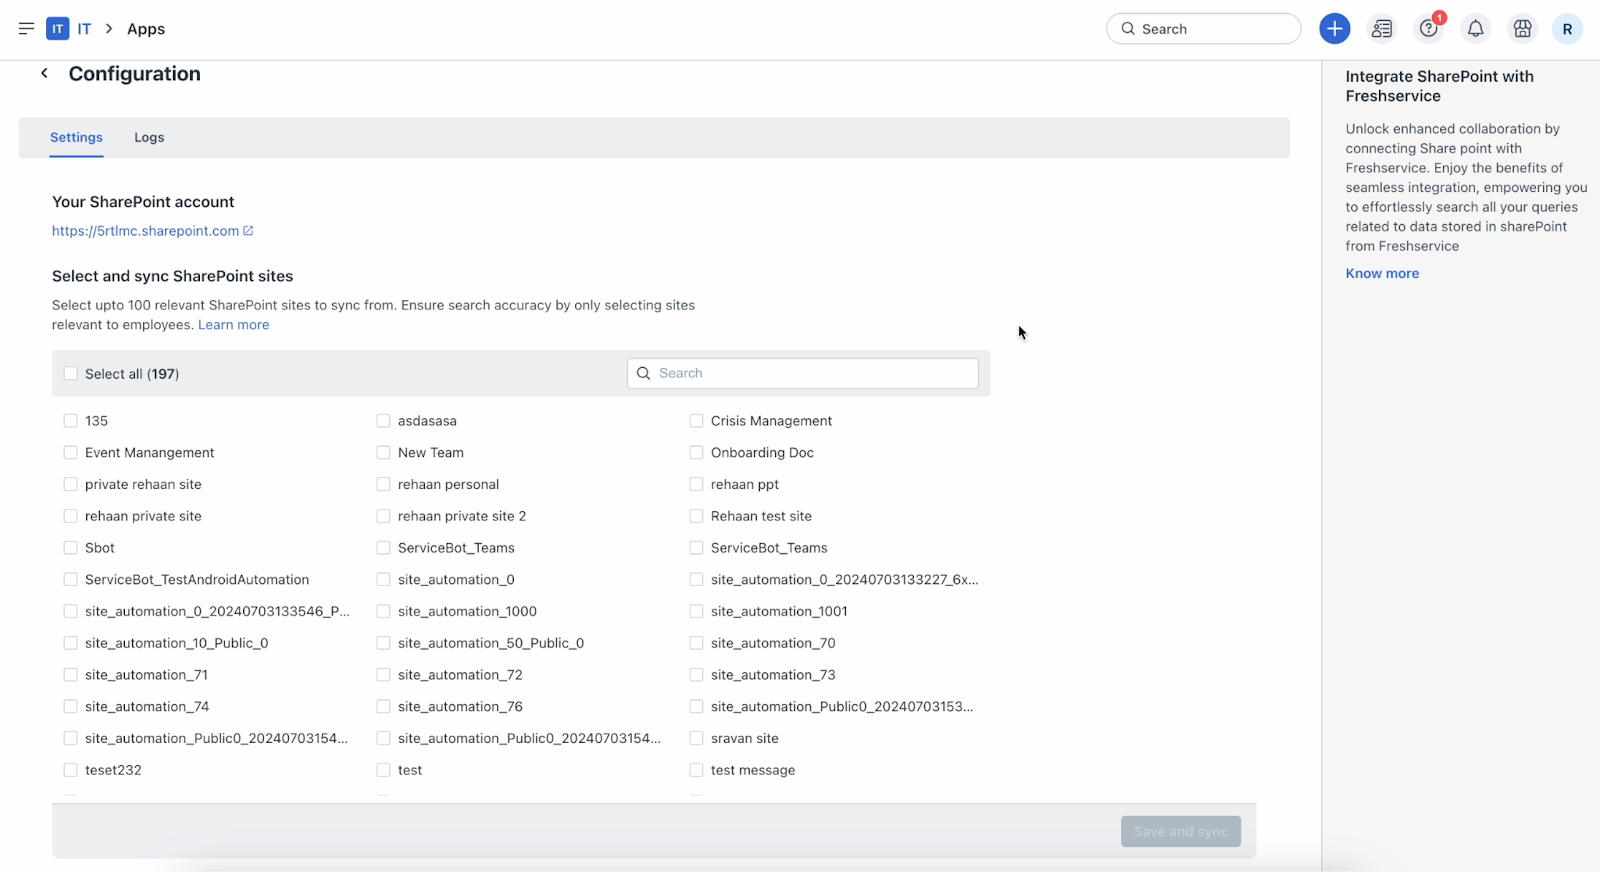Screen dimensions: 1600x872
Task: Click the breadcrumb chevron between IT and Apps
Action: 109,29
